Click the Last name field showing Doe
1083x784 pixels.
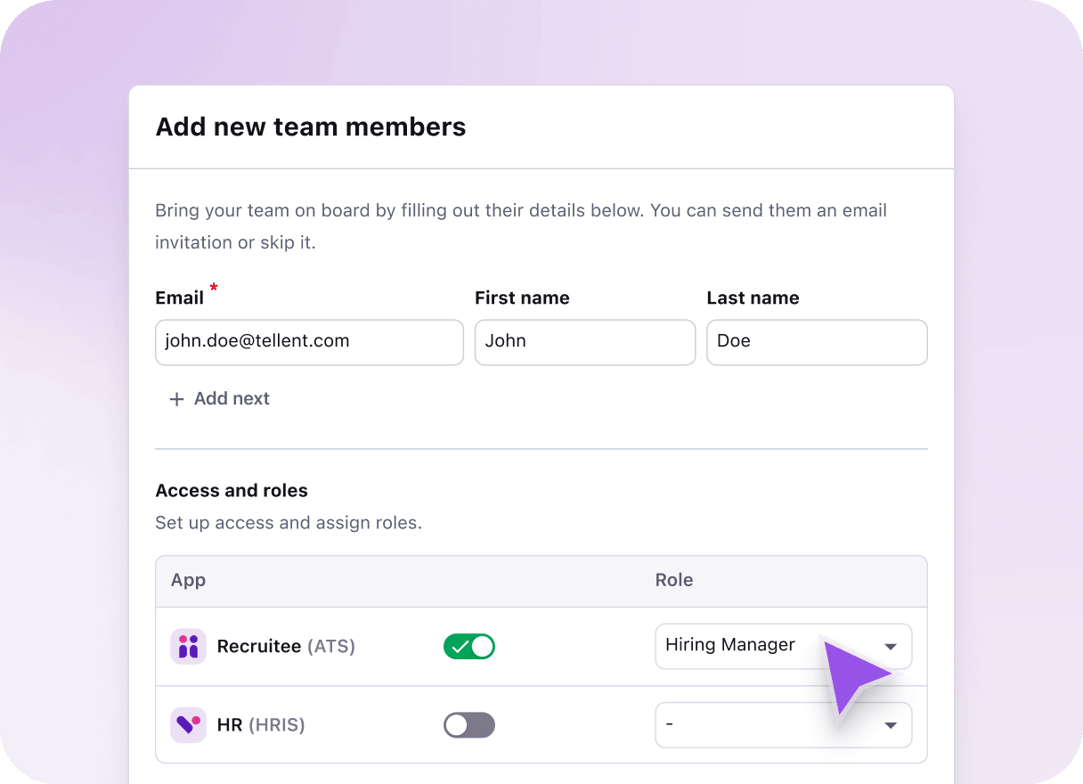coord(816,342)
